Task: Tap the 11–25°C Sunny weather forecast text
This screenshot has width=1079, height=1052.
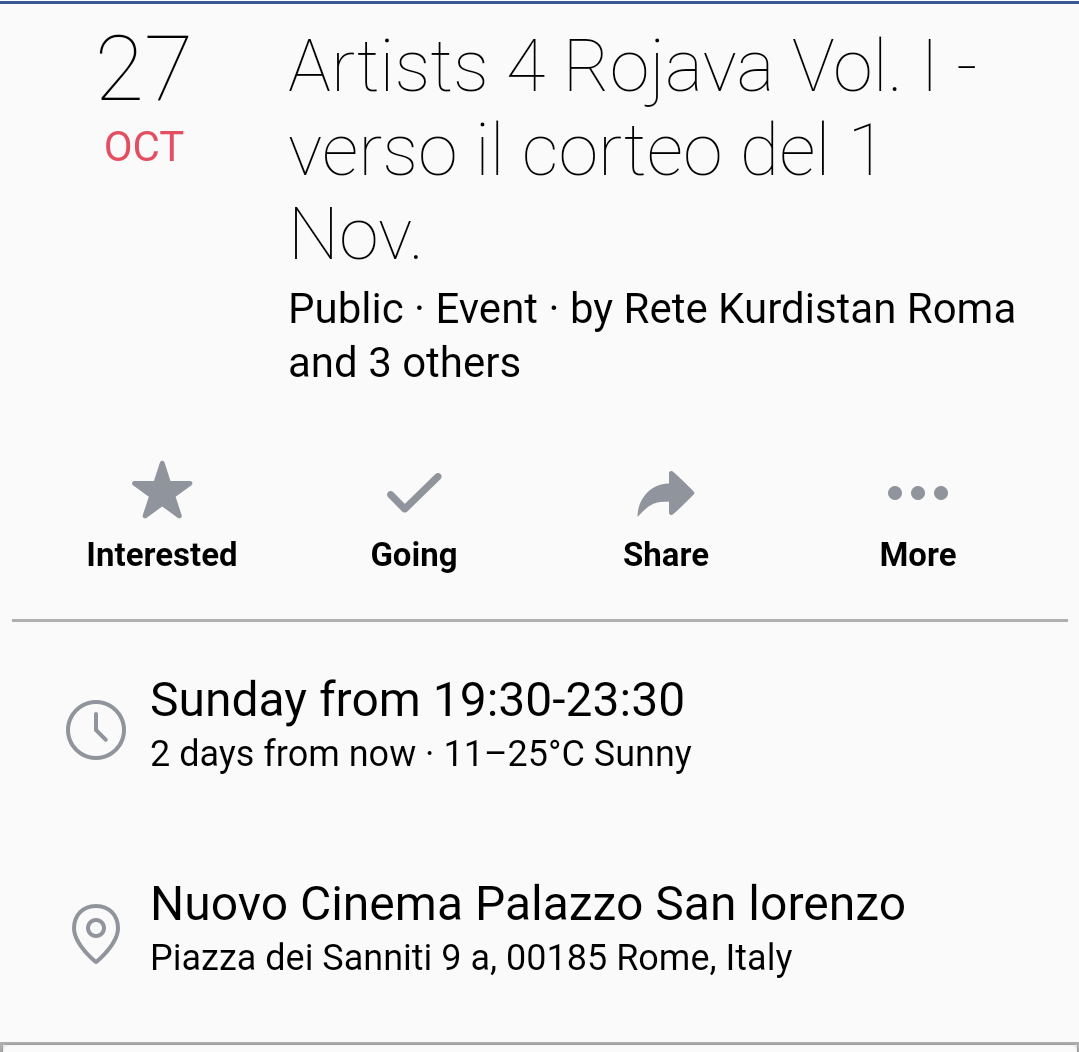Action: click(568, 754)
